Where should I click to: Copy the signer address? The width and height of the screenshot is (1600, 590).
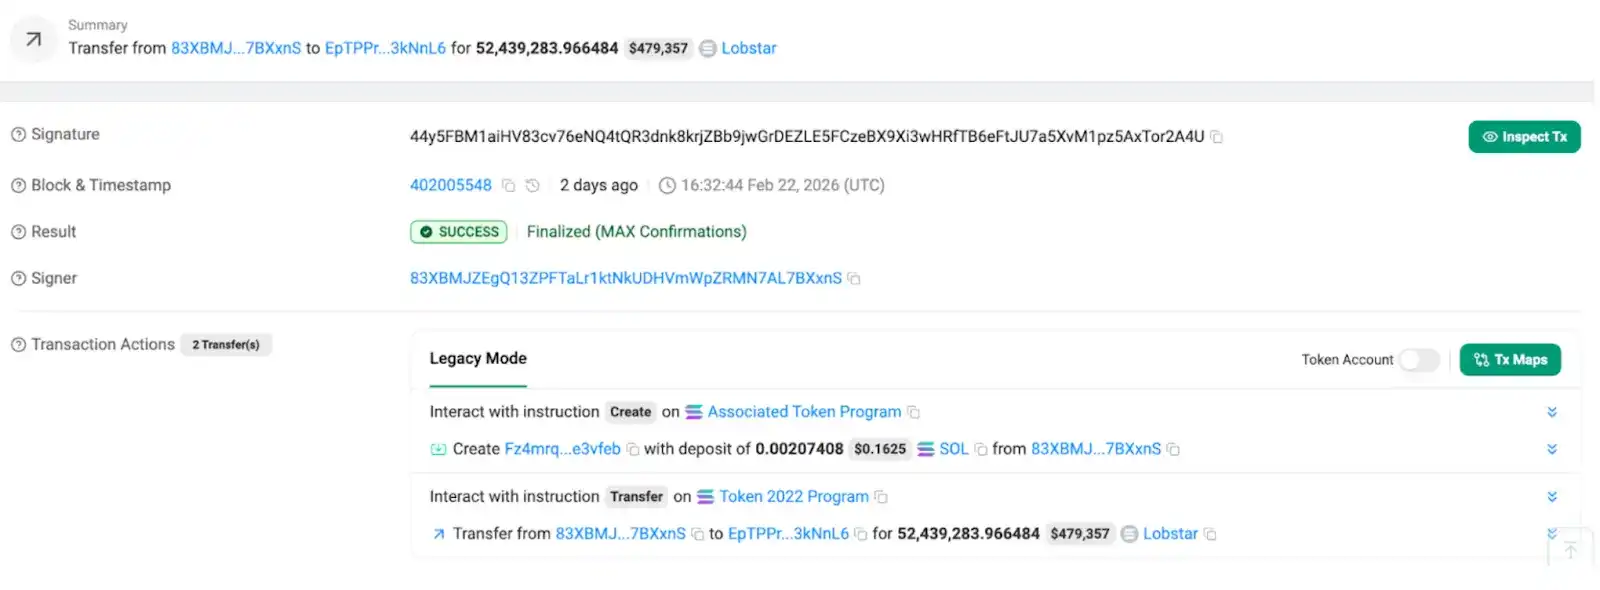(854, 279)
